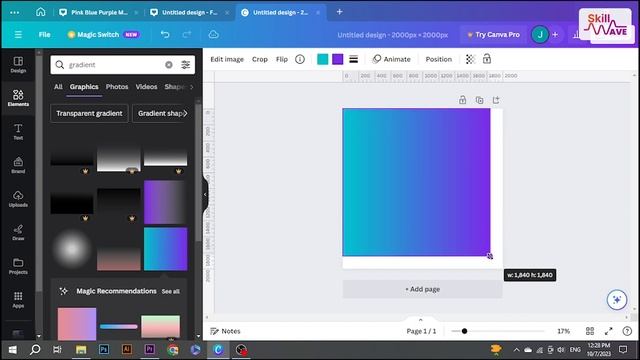640x360 pixels.
Task: Switch to Pink Blue Purple browser tab
Action: (x=99, y=12)
